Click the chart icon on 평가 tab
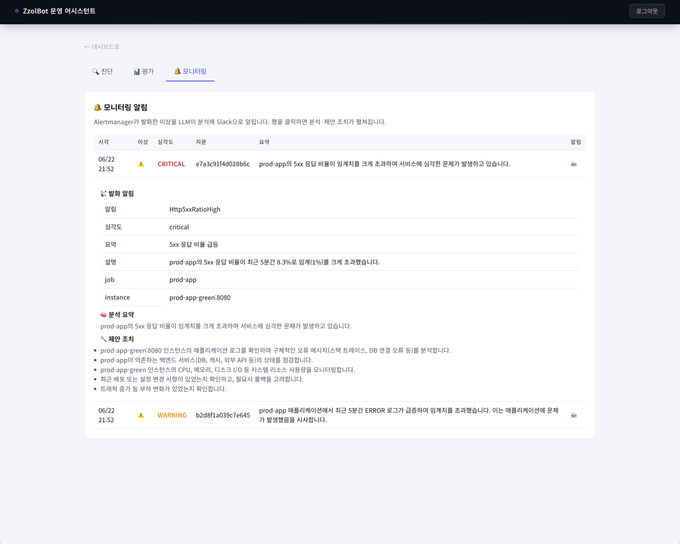 pos(137,72)
